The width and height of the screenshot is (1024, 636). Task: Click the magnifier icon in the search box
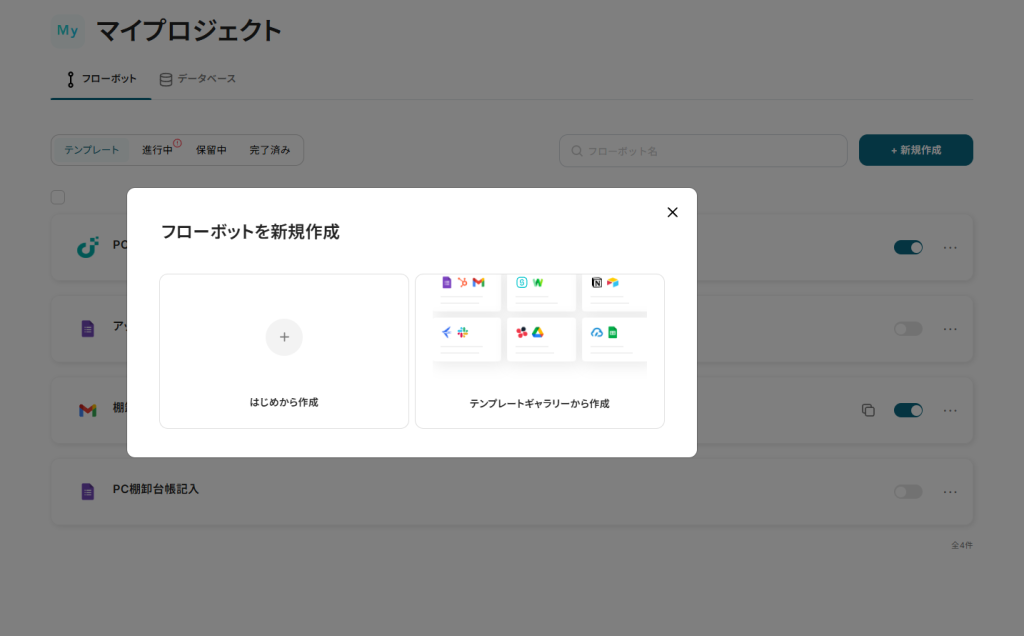coord(577,151)
